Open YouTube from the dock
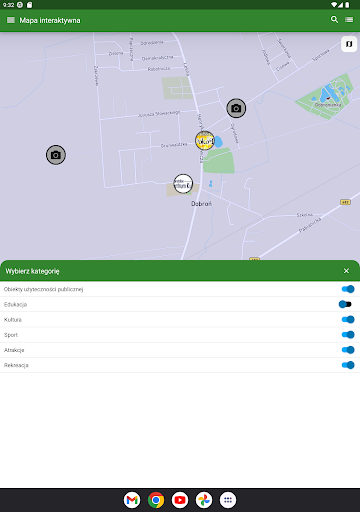Screen dimensions: 360x512 (x=180, y=500)
